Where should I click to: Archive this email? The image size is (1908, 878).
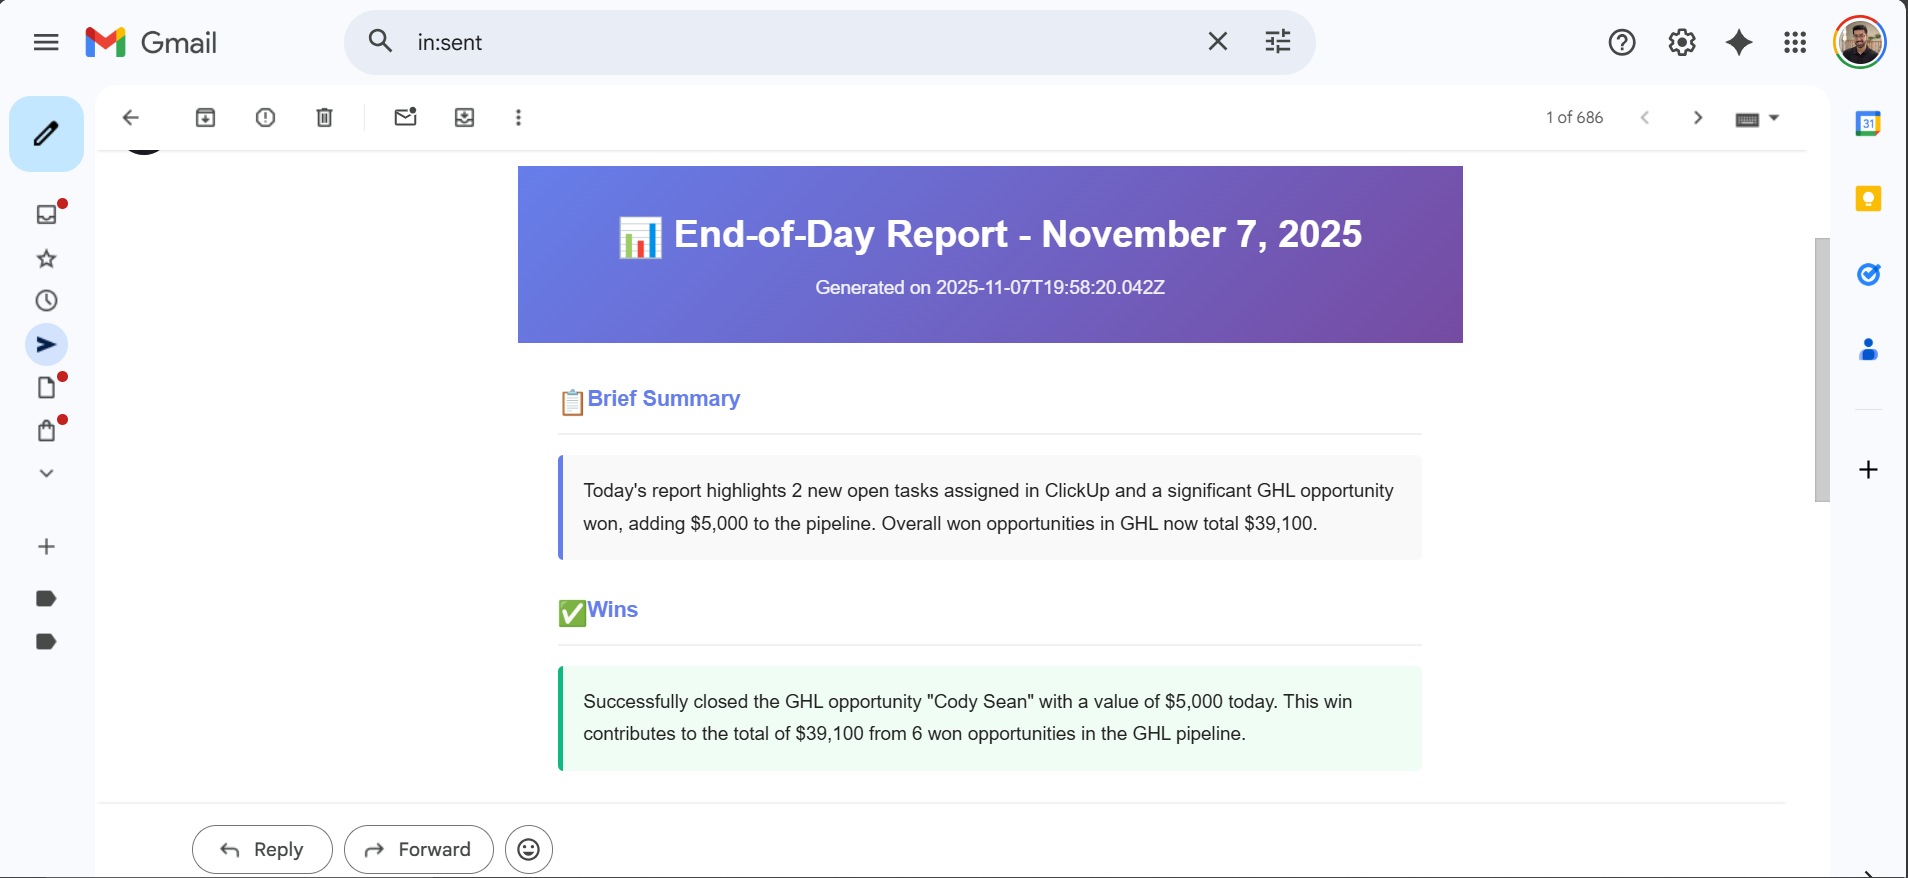coord(205,118)
